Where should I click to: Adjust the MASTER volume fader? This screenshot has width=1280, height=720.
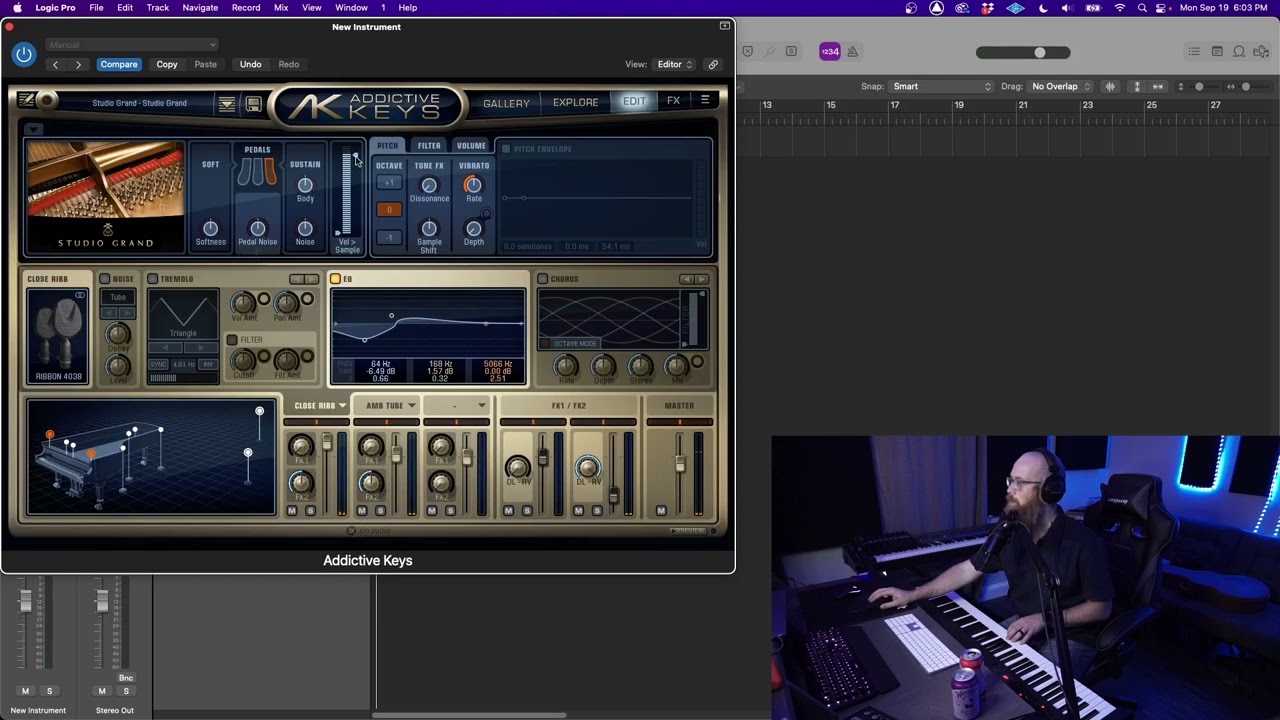coord(680,464)
